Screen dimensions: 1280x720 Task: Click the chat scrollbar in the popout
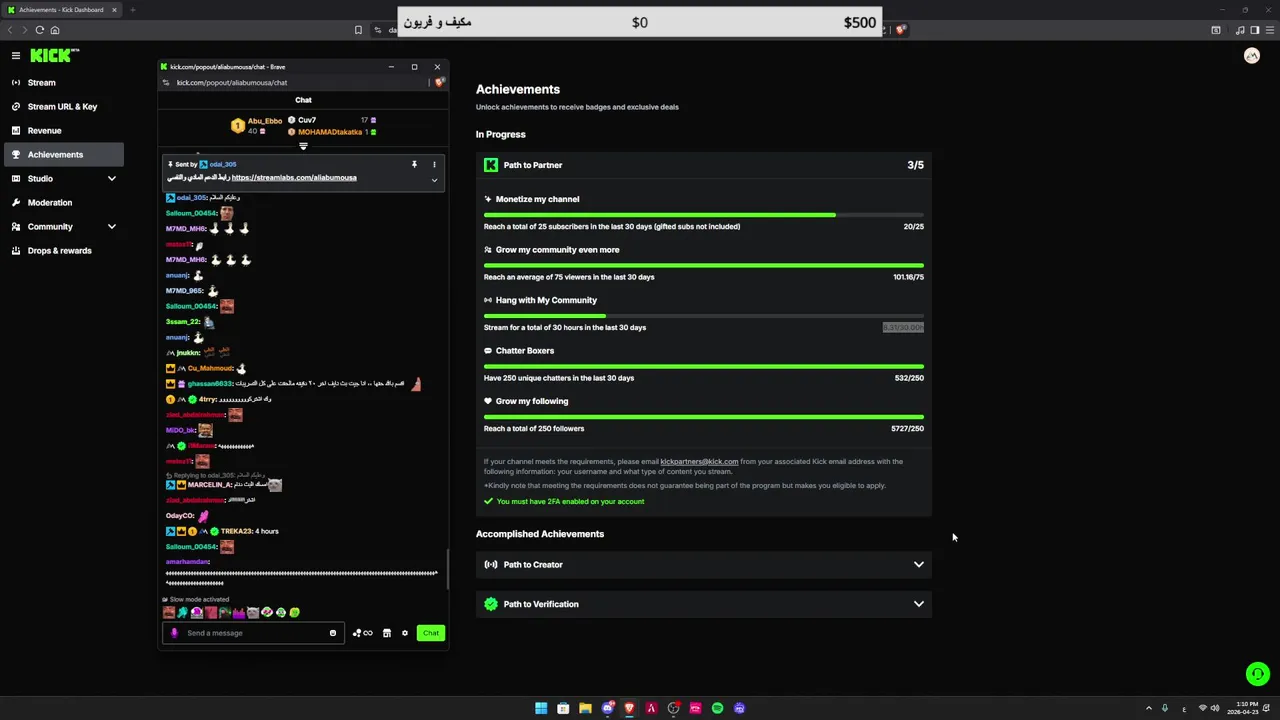tap(447, 570)
